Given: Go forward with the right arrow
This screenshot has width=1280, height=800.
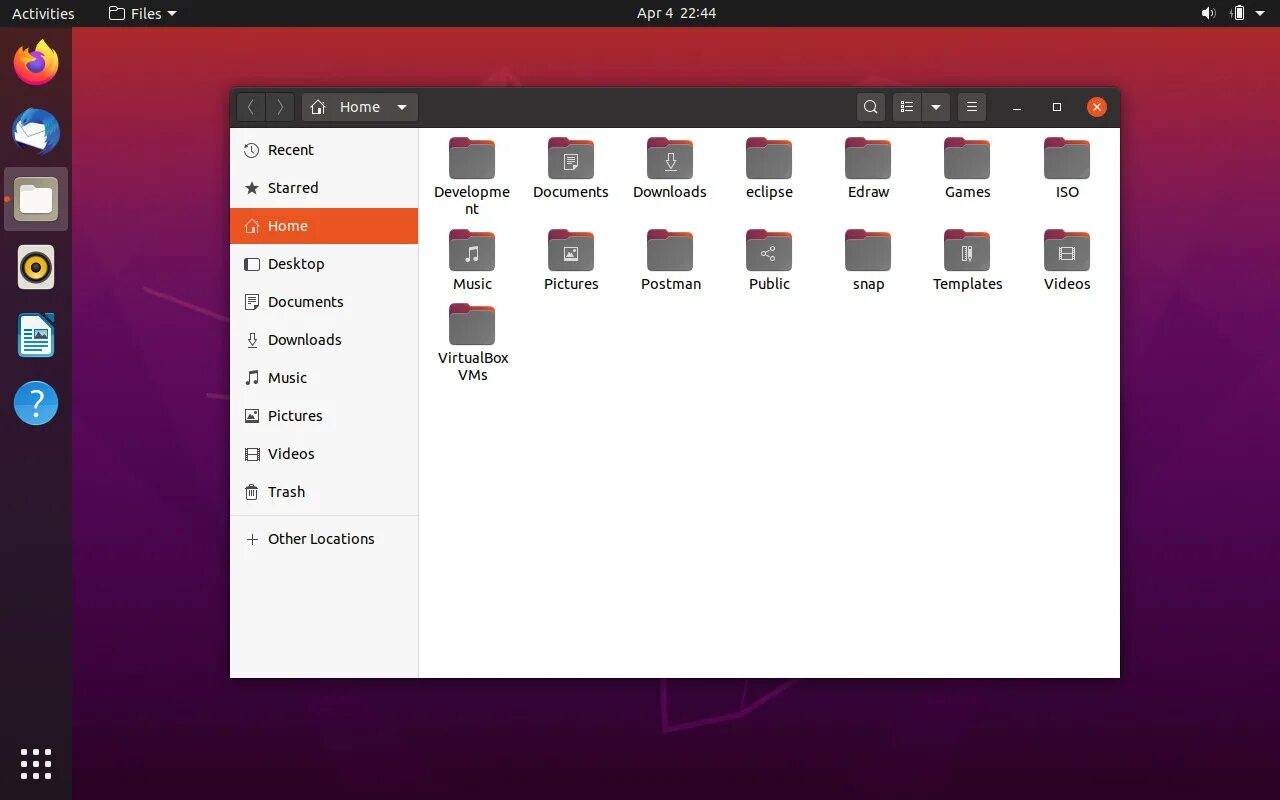Looking at the screenshot, I should click(280, 107).
